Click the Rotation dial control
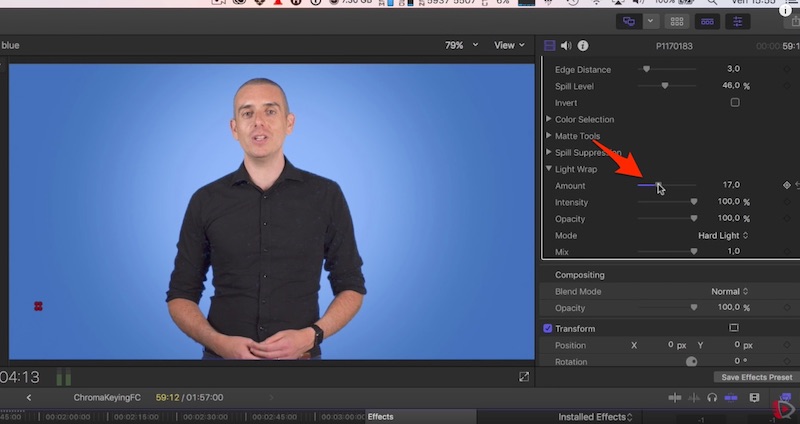This screenshot has width=800, height=424. 691,361
